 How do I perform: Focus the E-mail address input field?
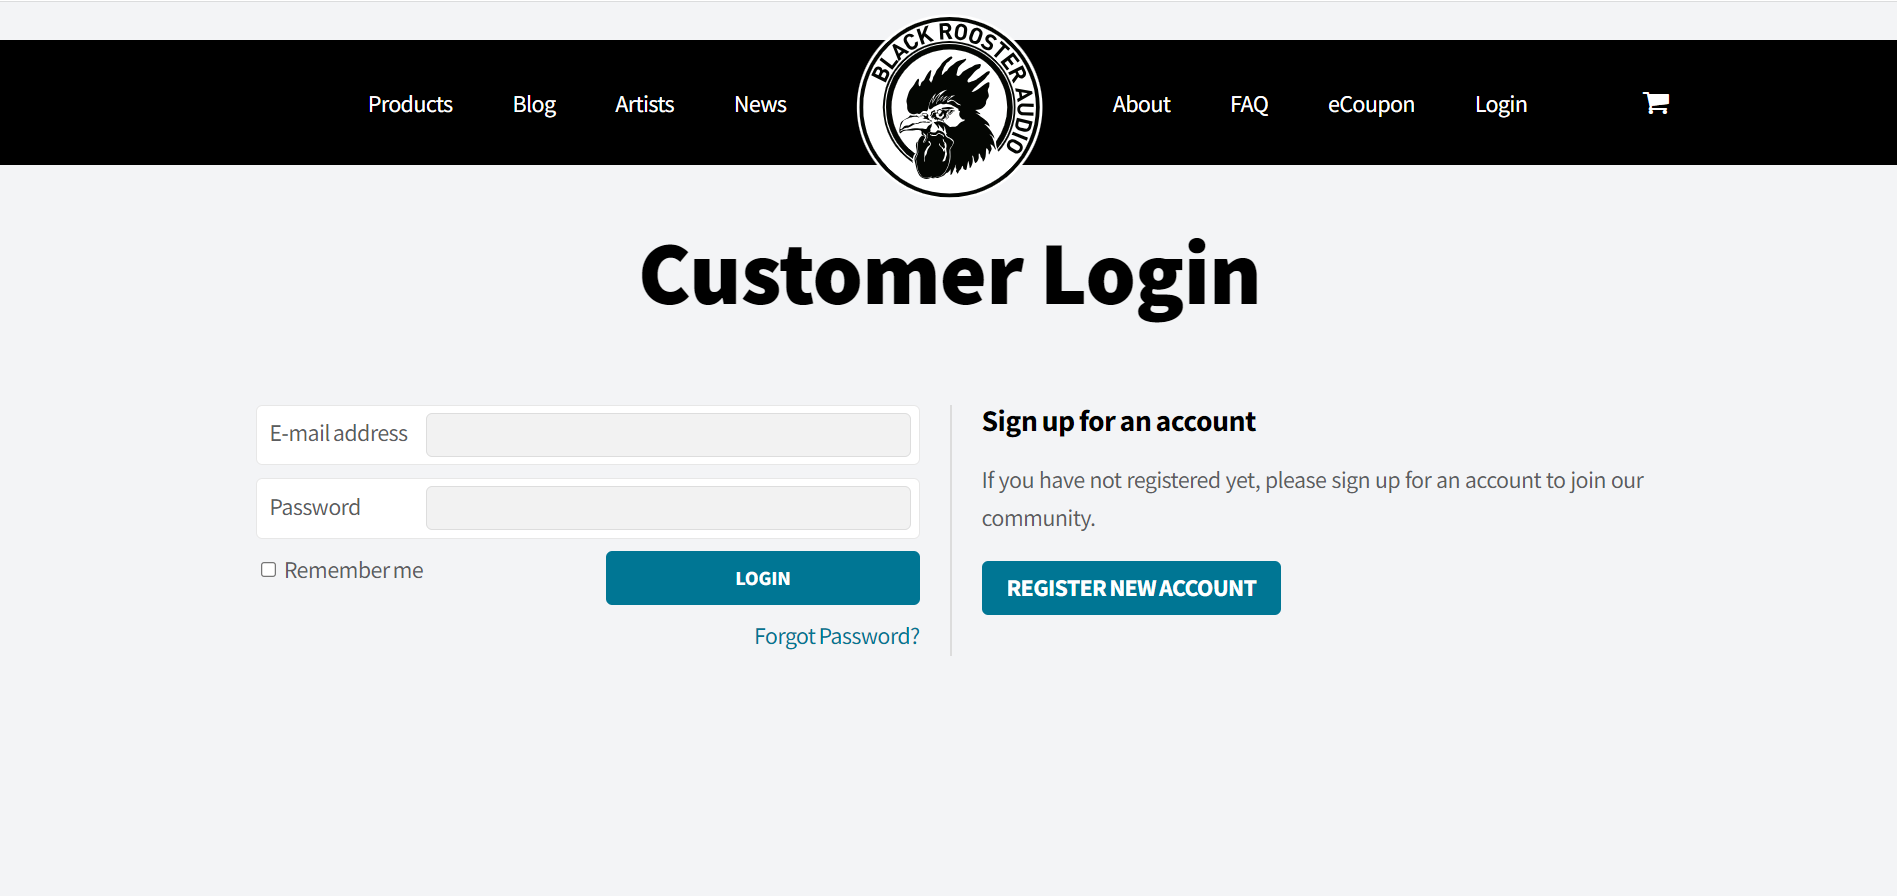tap(668, 435)
